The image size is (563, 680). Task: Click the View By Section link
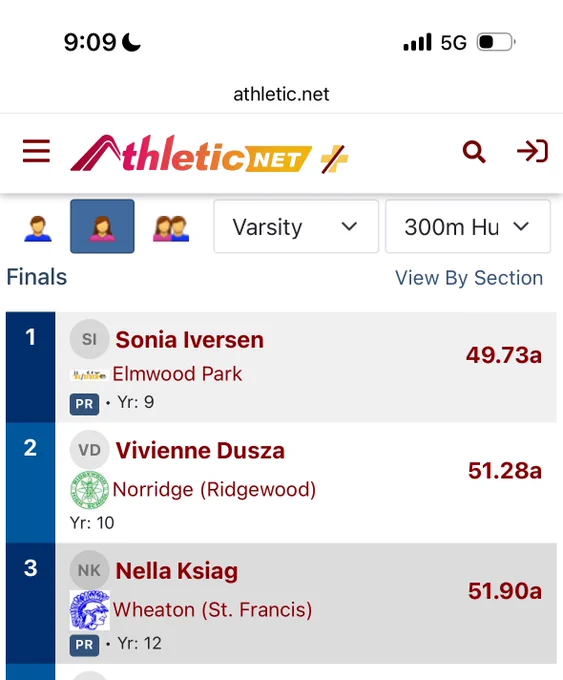tap(469, 278)
